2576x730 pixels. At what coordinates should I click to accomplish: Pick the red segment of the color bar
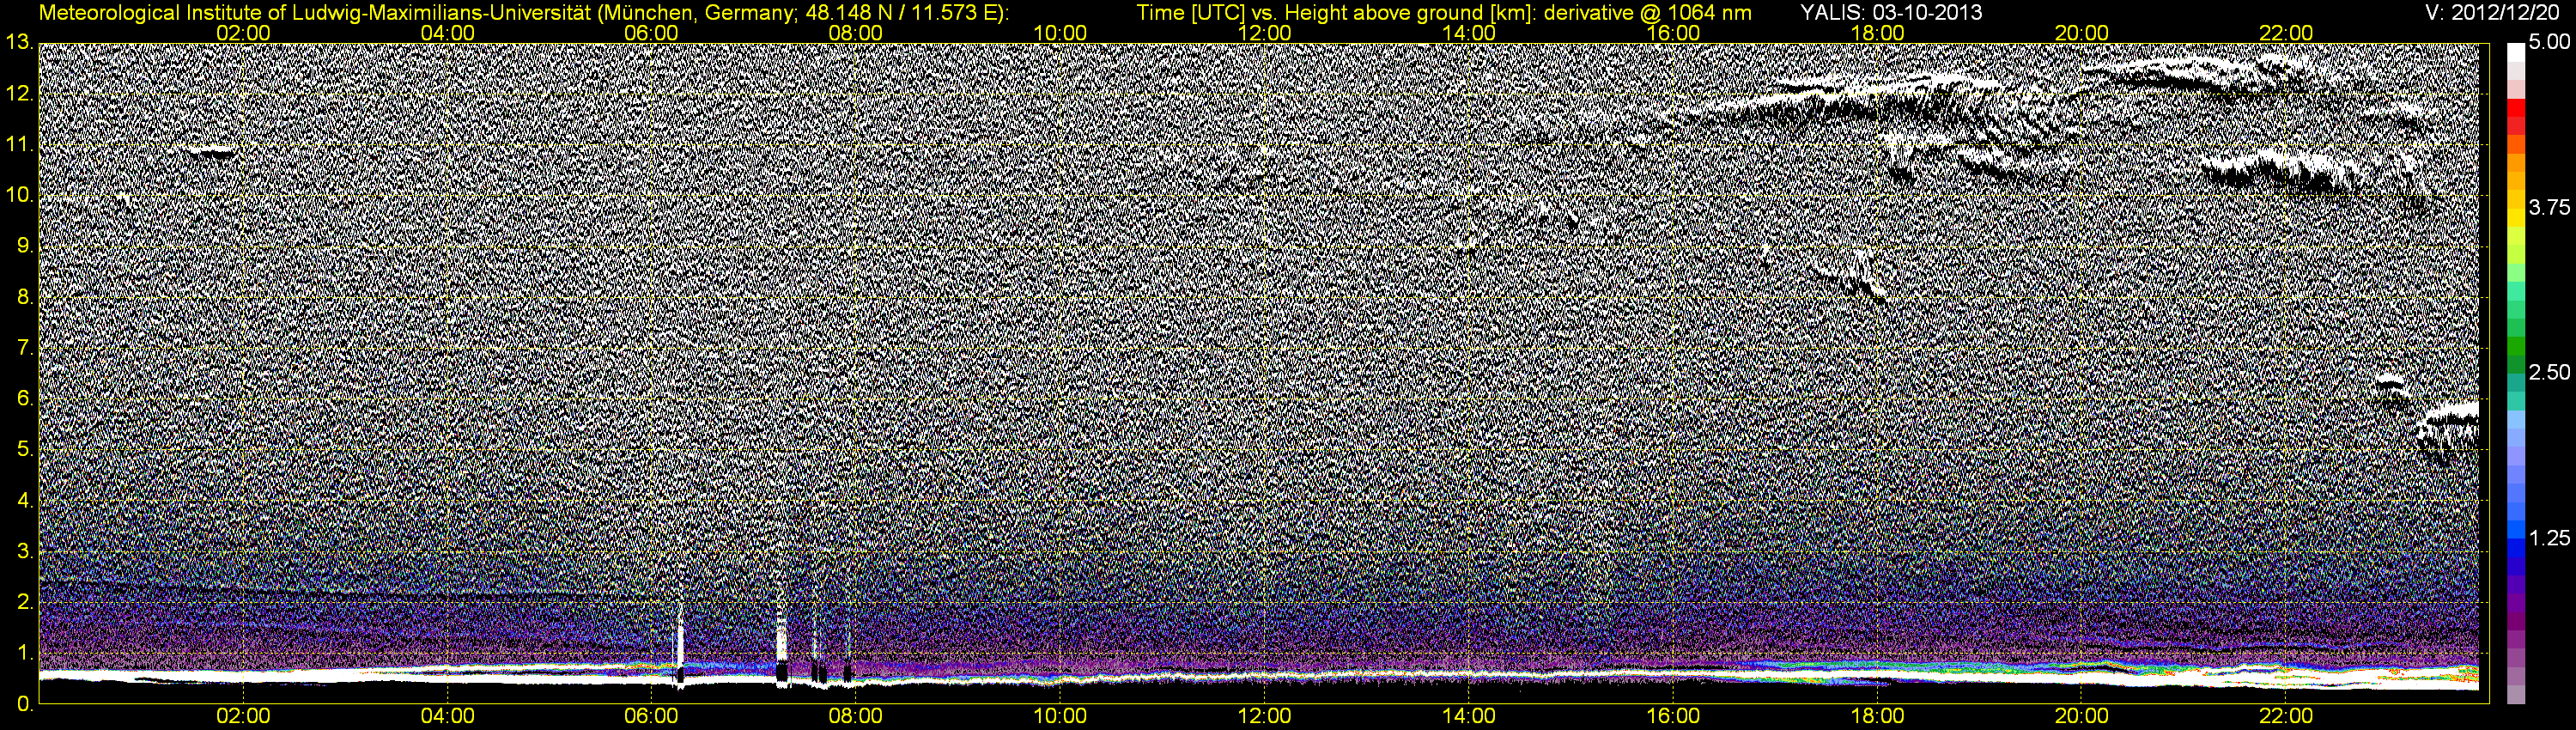click(x=2516, y=108)
